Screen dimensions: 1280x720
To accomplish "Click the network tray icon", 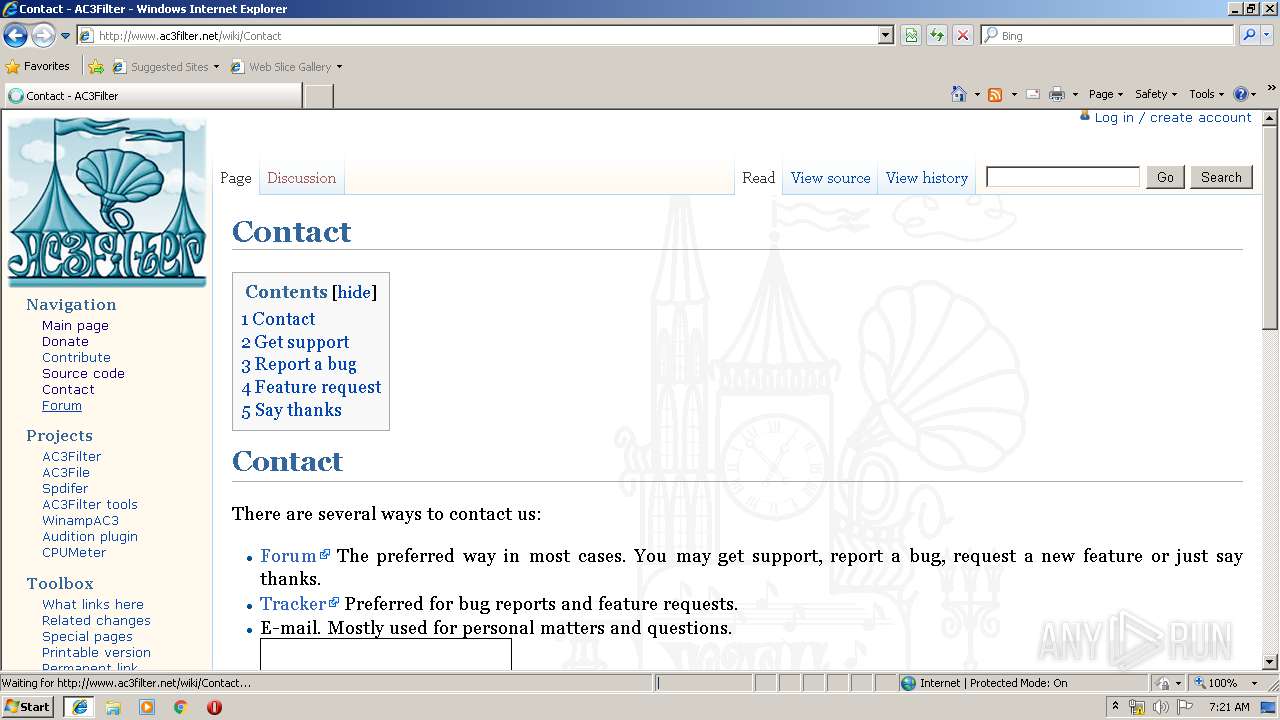I will point(1137,707).
